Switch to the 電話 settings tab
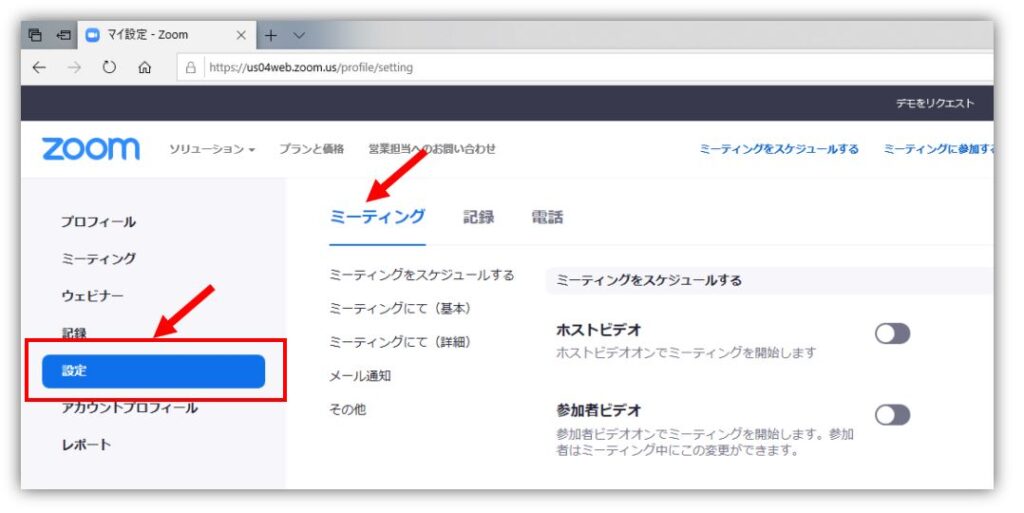Viewport: 1024px width, 513px height. point(547,217)
